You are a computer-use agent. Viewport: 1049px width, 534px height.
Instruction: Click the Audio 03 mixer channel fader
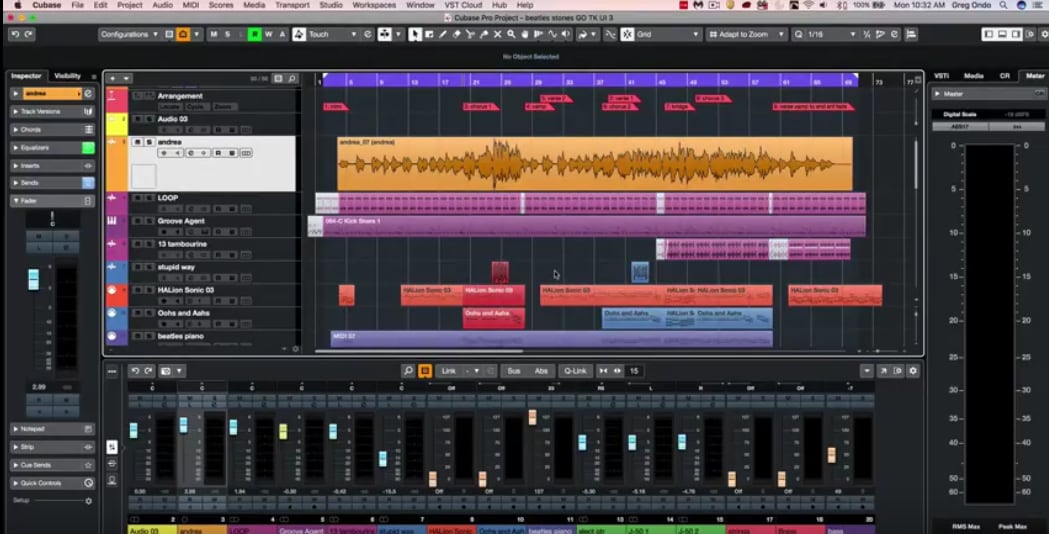pos(133,430)
